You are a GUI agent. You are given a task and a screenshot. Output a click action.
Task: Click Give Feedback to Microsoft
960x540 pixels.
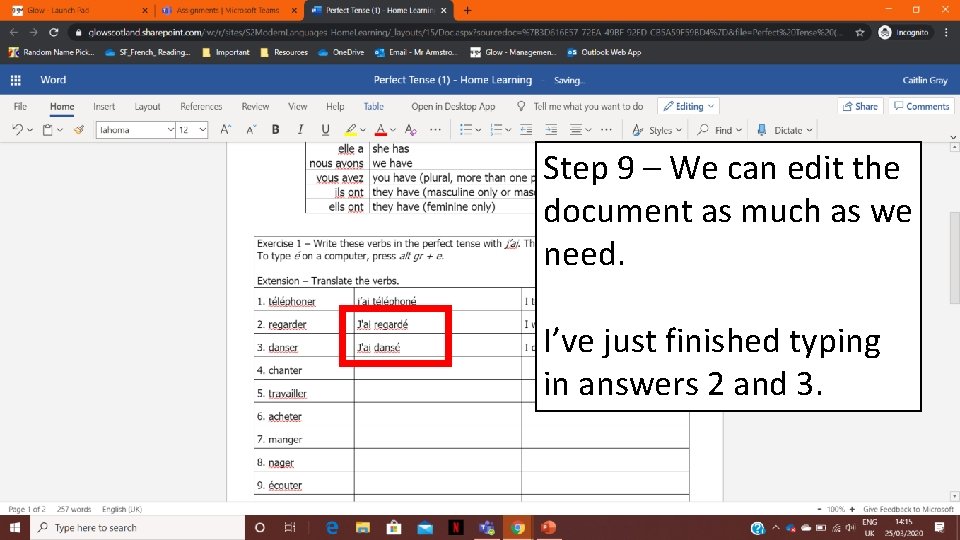tap(908, 509)
